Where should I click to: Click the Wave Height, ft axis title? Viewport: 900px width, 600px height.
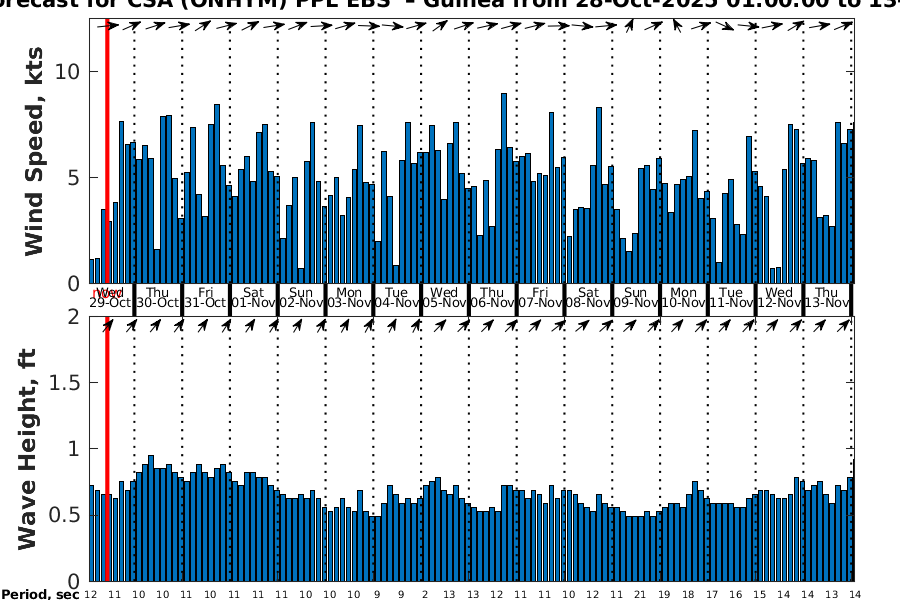[27, 447]
